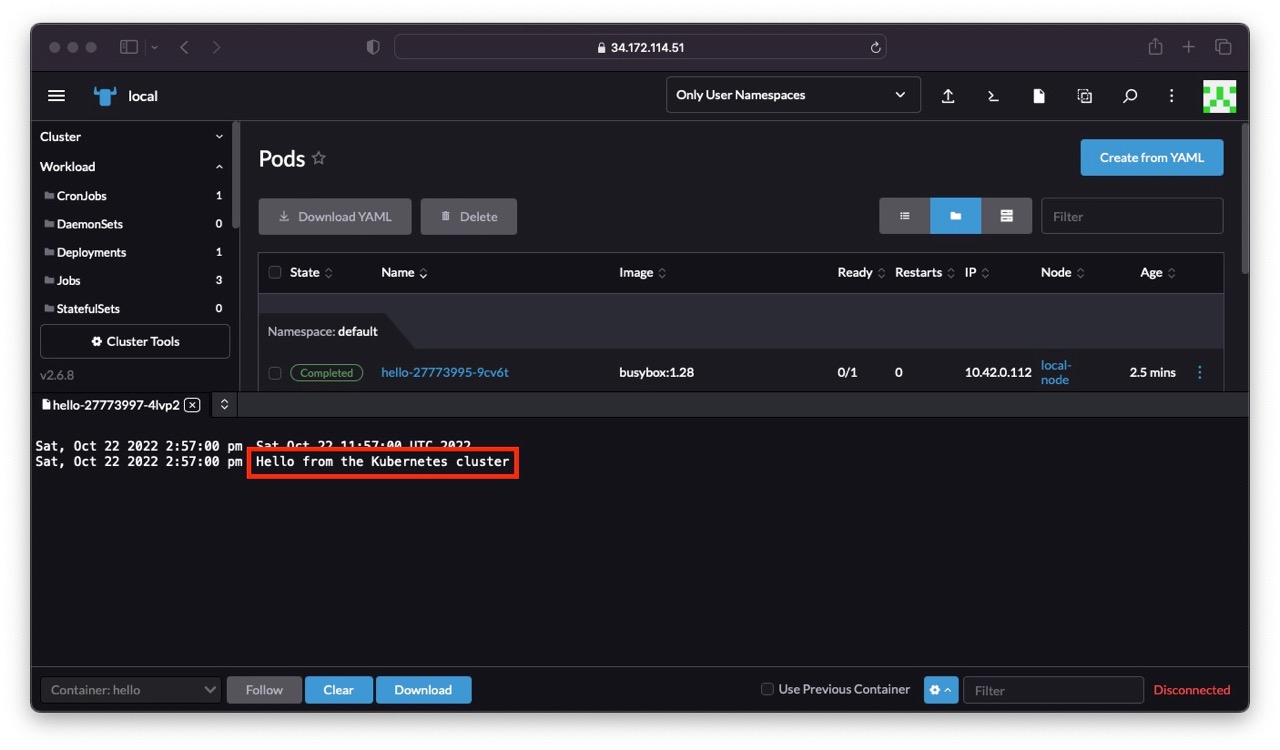
Task: Close the hello-27773997-4lvp2 log tab
Action: 192,405
